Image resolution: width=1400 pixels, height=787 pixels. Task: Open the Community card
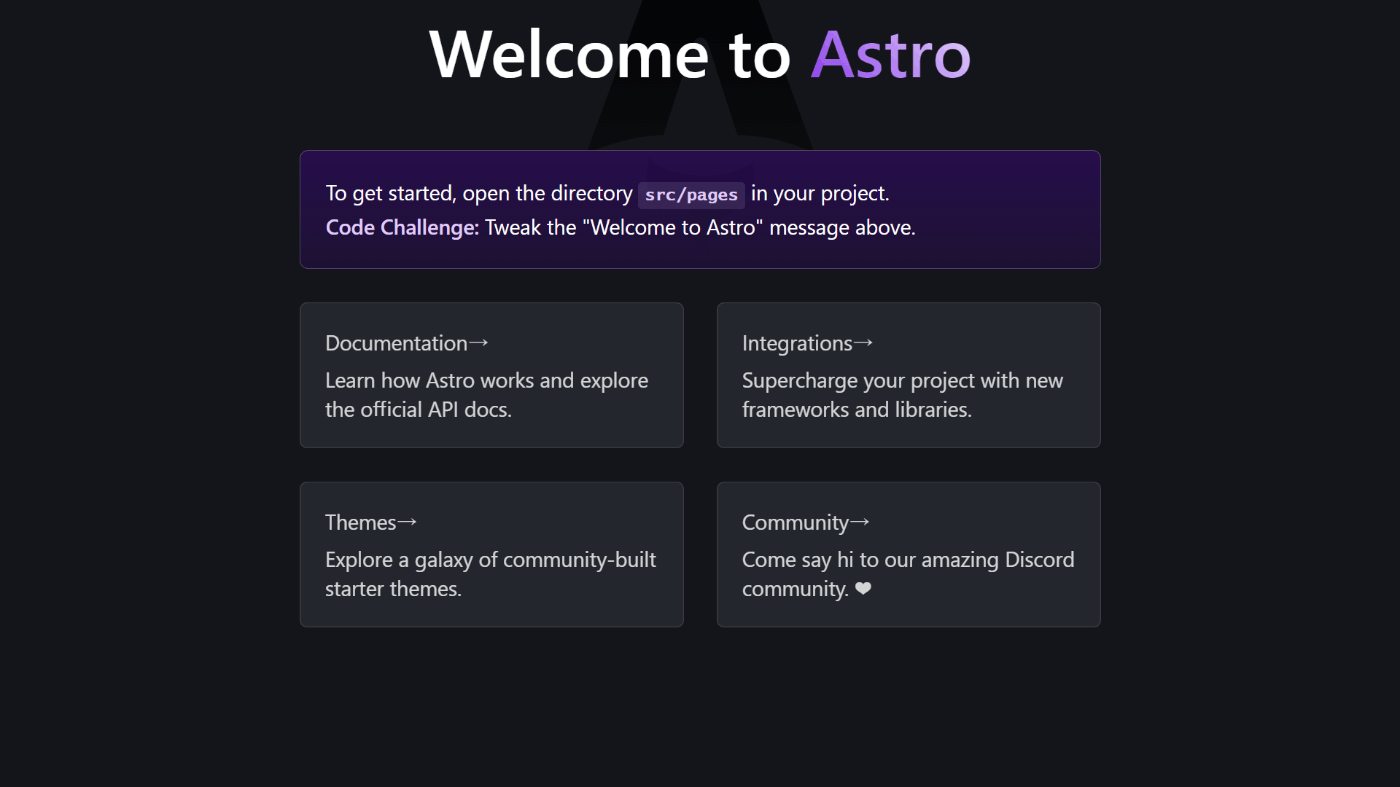click(x=908, y=555)
